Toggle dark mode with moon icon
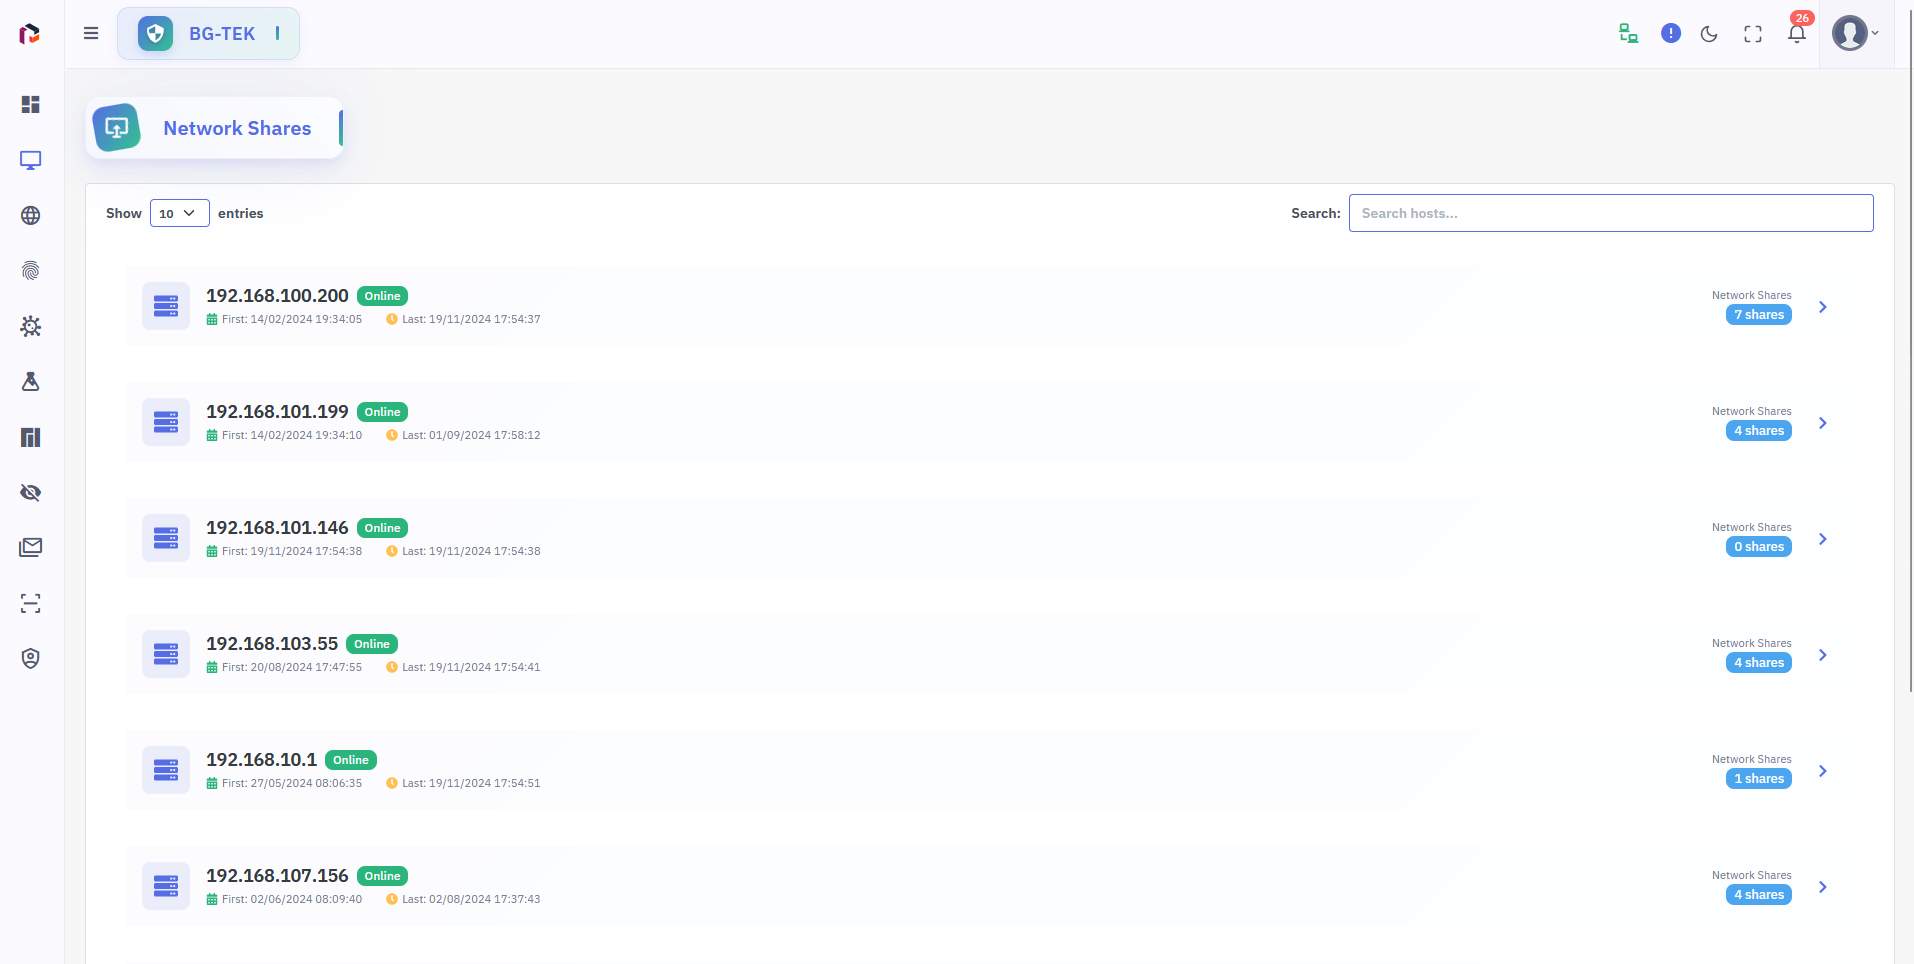Screen dimensions: 1914x964 [x=1709, y=34]
